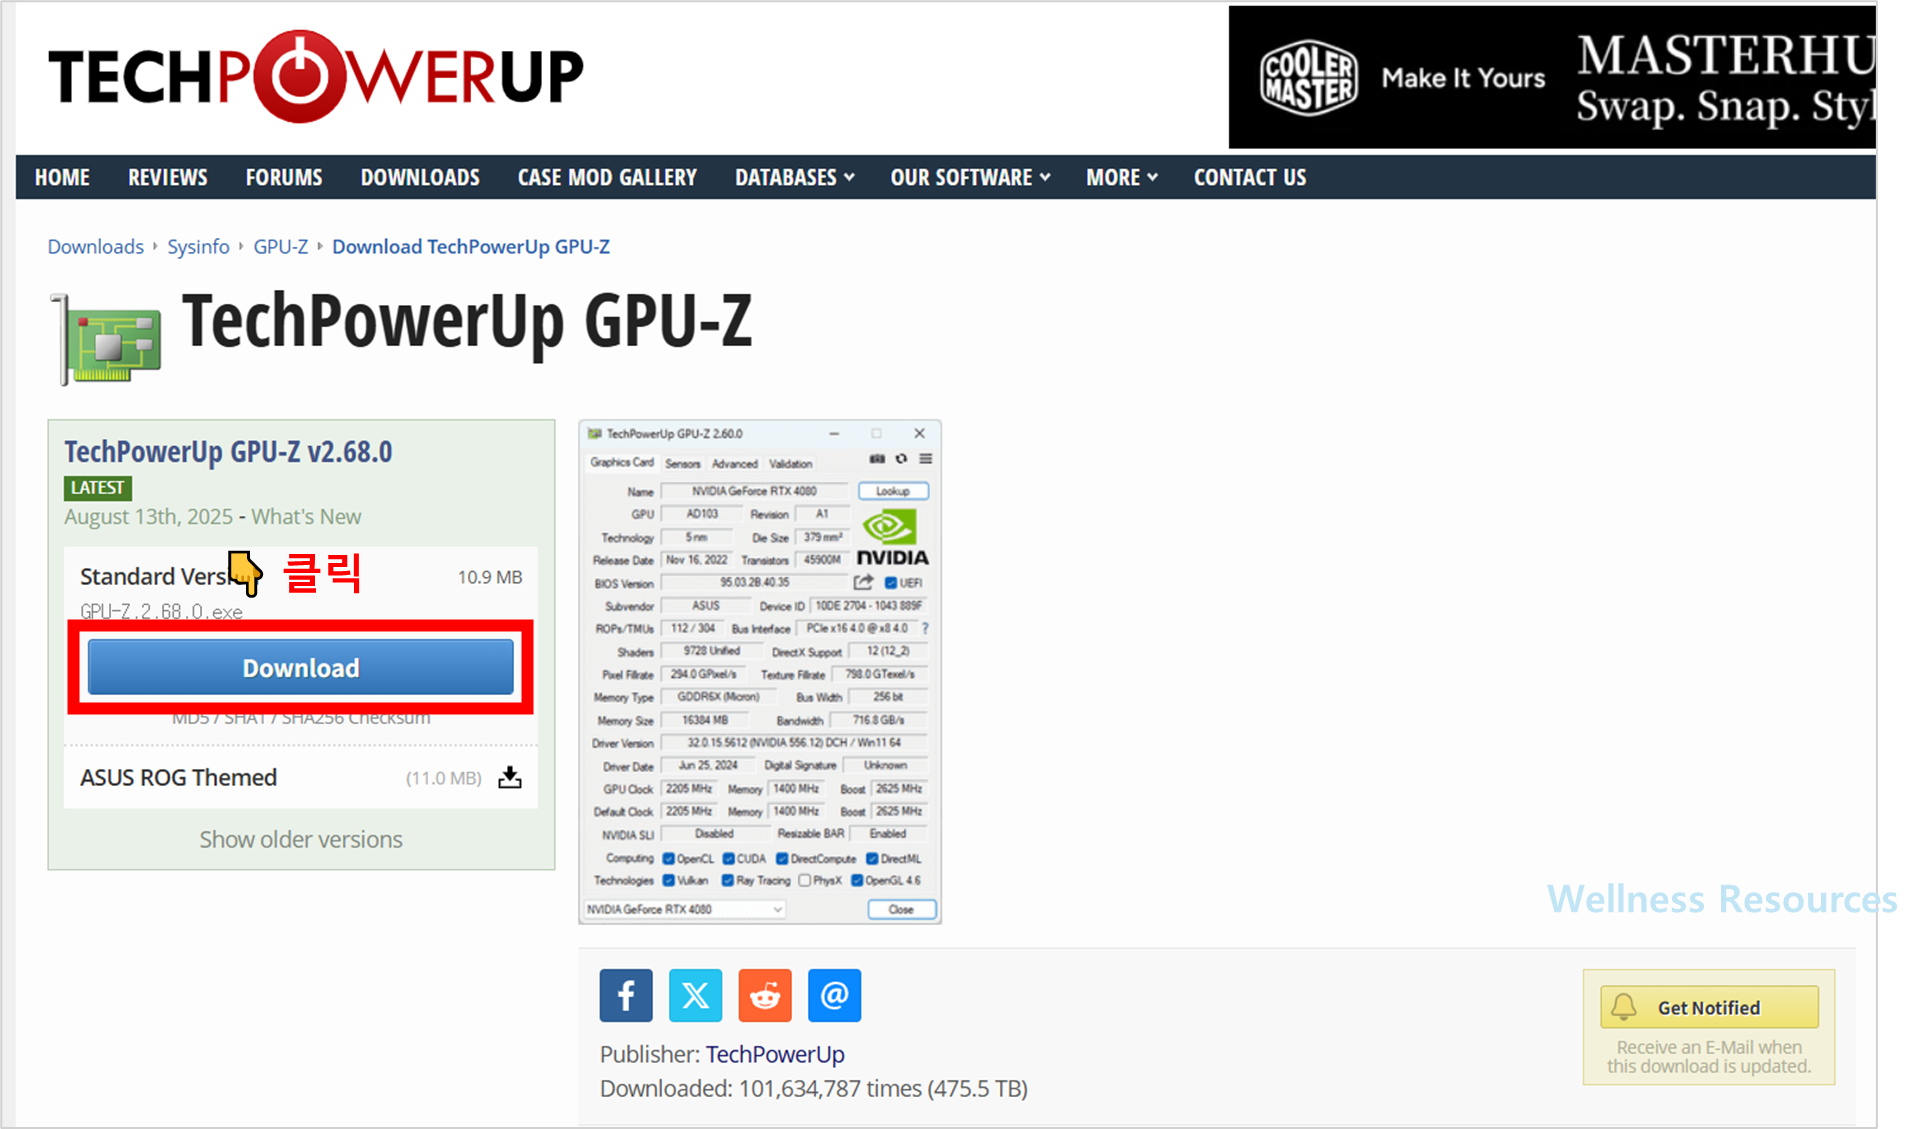1921x1129 pixels.
Task: Toggle the Ray Tracing checkbox in GPU-Z
Action: (728, 881)
